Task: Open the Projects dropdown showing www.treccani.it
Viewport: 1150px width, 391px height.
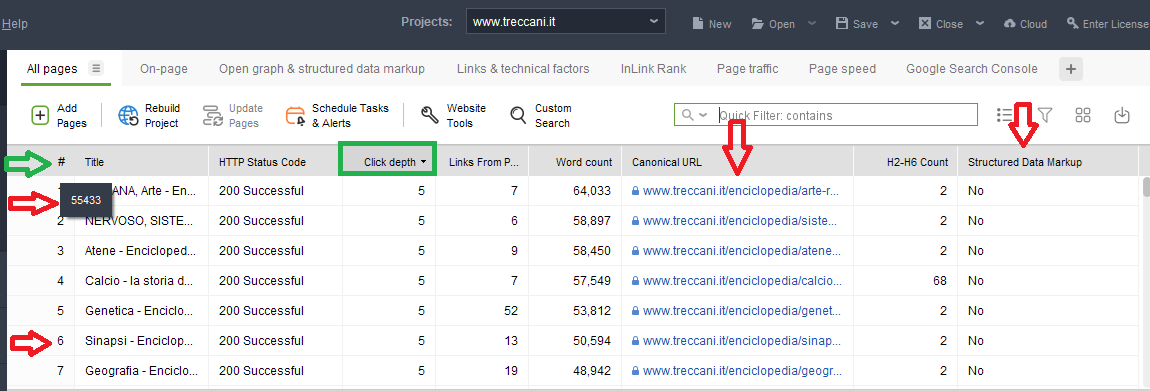Action: tap(565, 22)
